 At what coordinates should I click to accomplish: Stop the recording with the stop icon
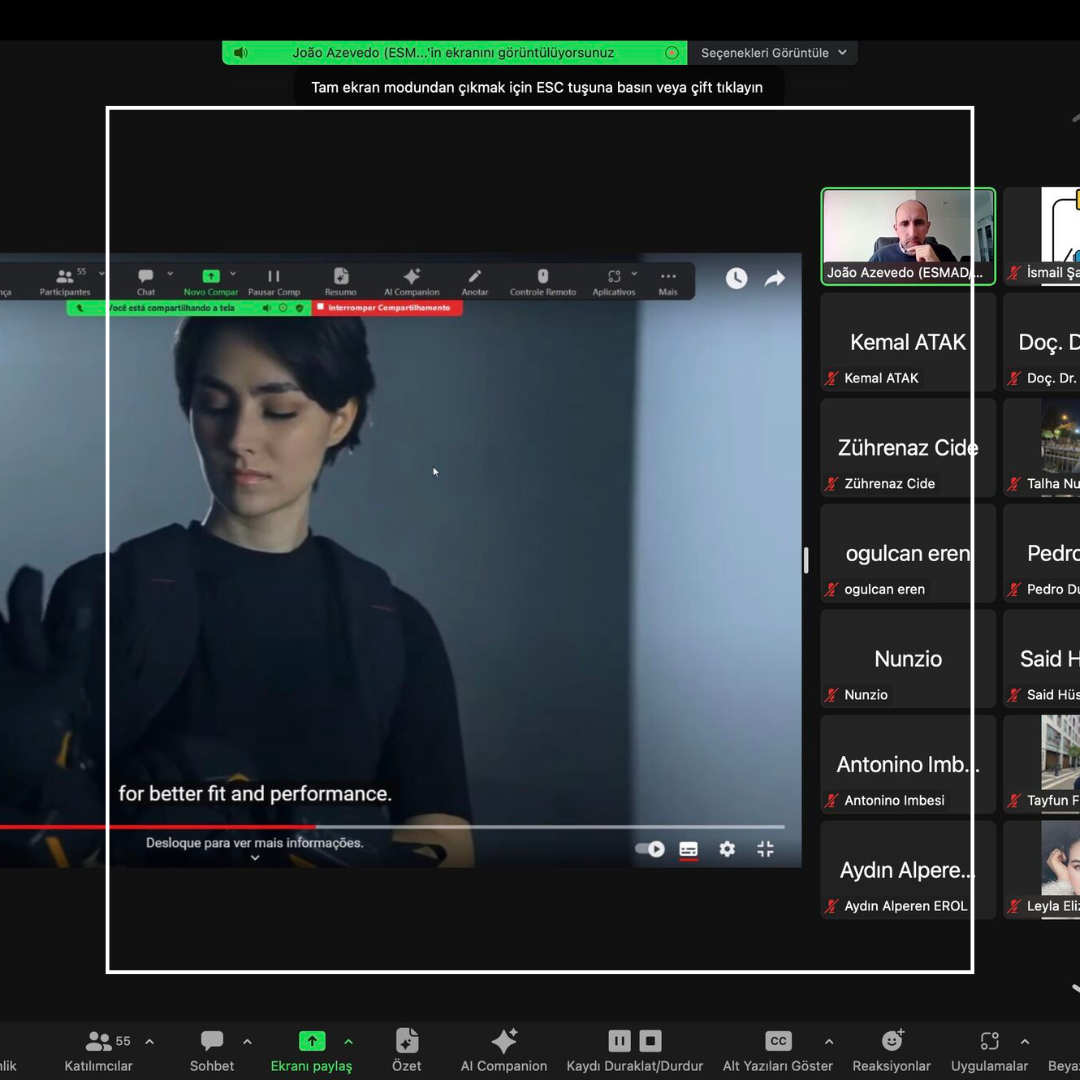pos(650,1041)
